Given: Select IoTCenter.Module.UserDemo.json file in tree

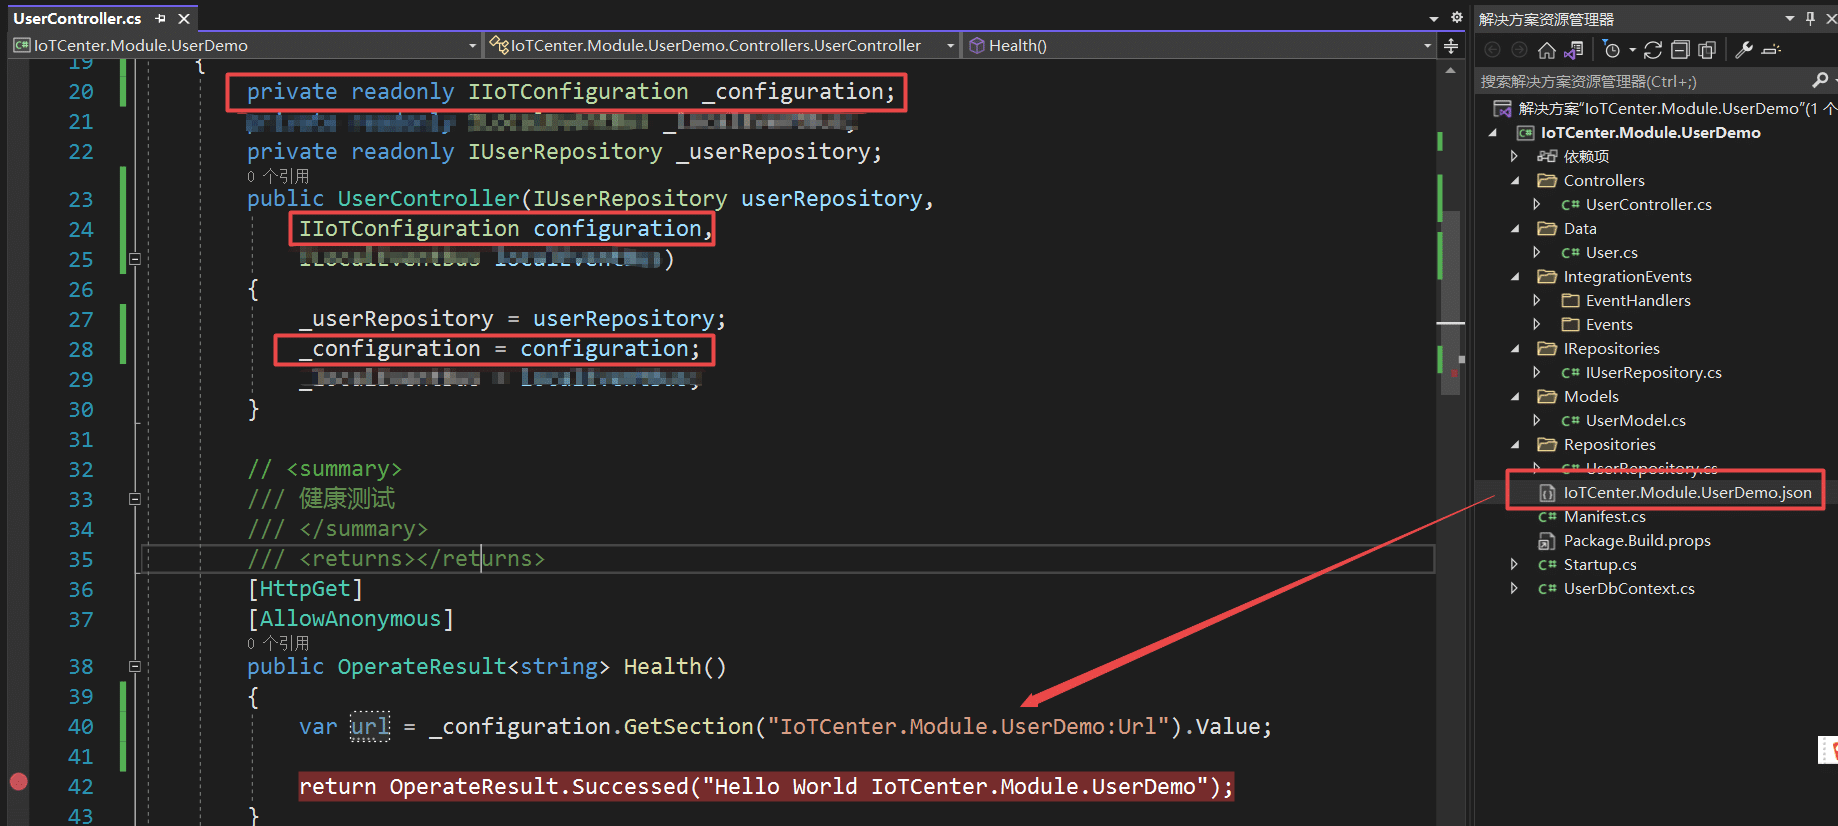Looking at the screenshot, I should [1687, 493].
